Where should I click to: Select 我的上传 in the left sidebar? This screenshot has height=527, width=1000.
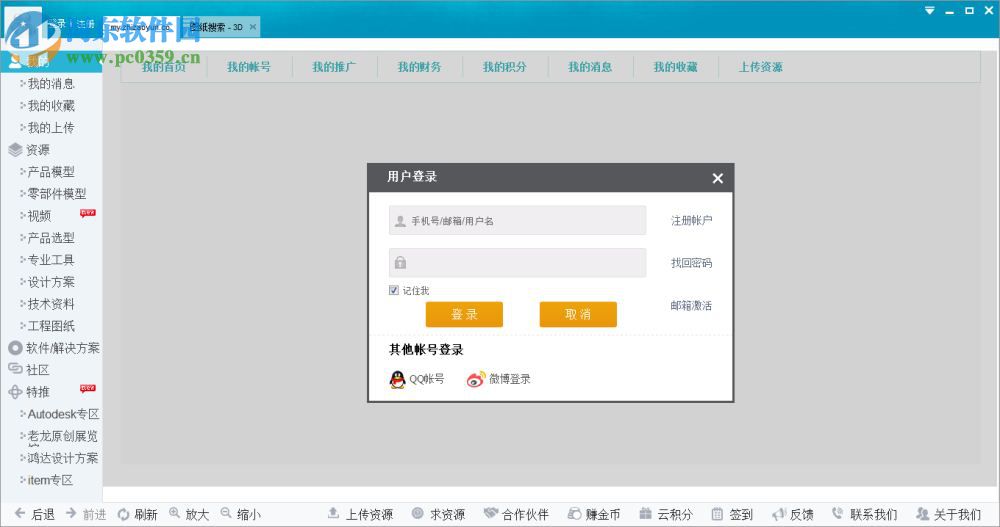(51, 128)
